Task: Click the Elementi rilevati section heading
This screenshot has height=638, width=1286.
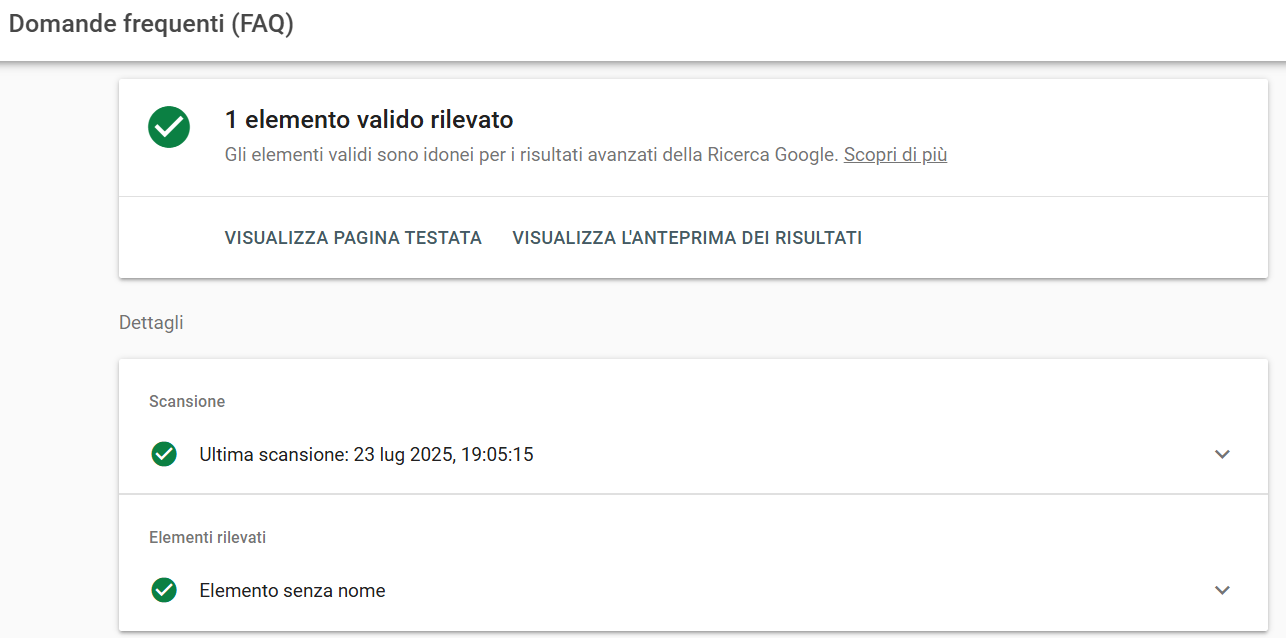Action: pos(207,537)
